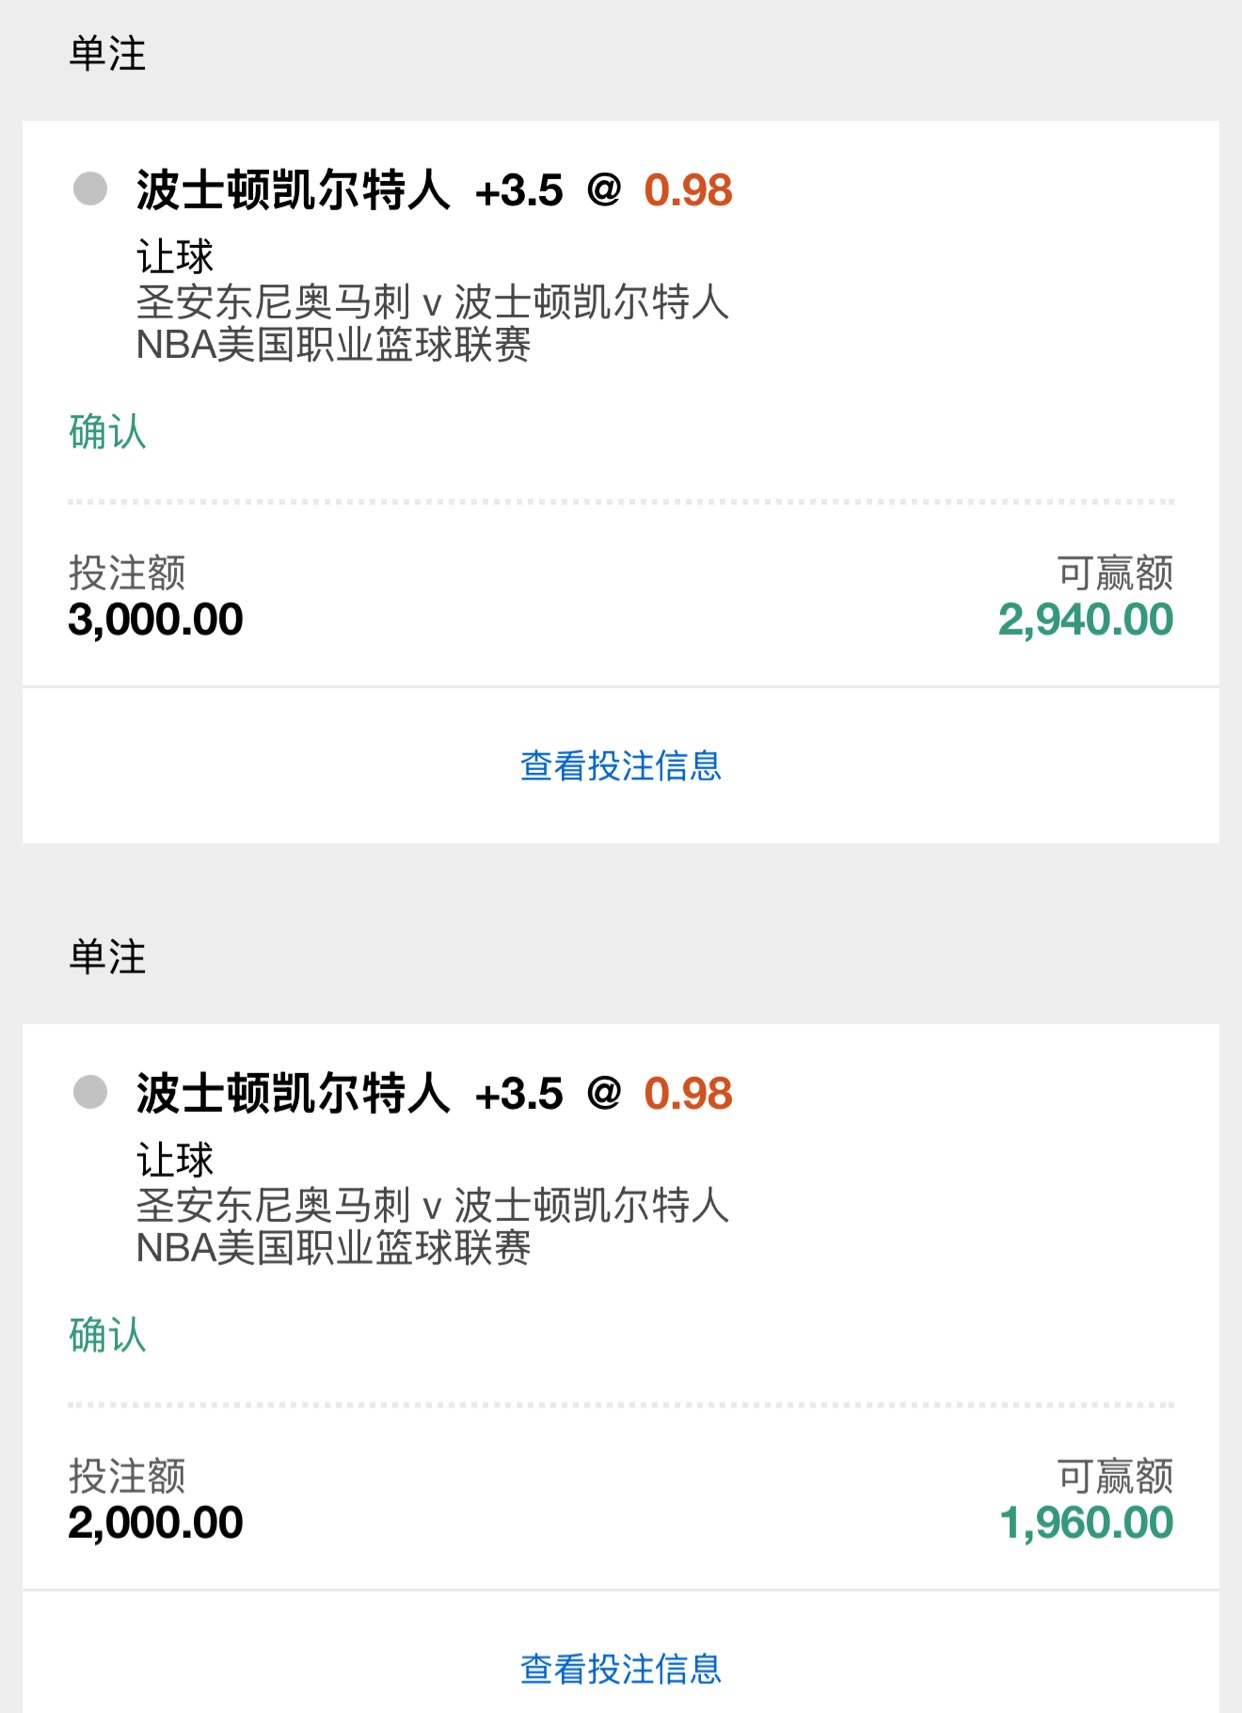Click gray status circle on 2,000.00 bet
This screenshot has height=1713, width=1242.
(x=90, y=1091)
